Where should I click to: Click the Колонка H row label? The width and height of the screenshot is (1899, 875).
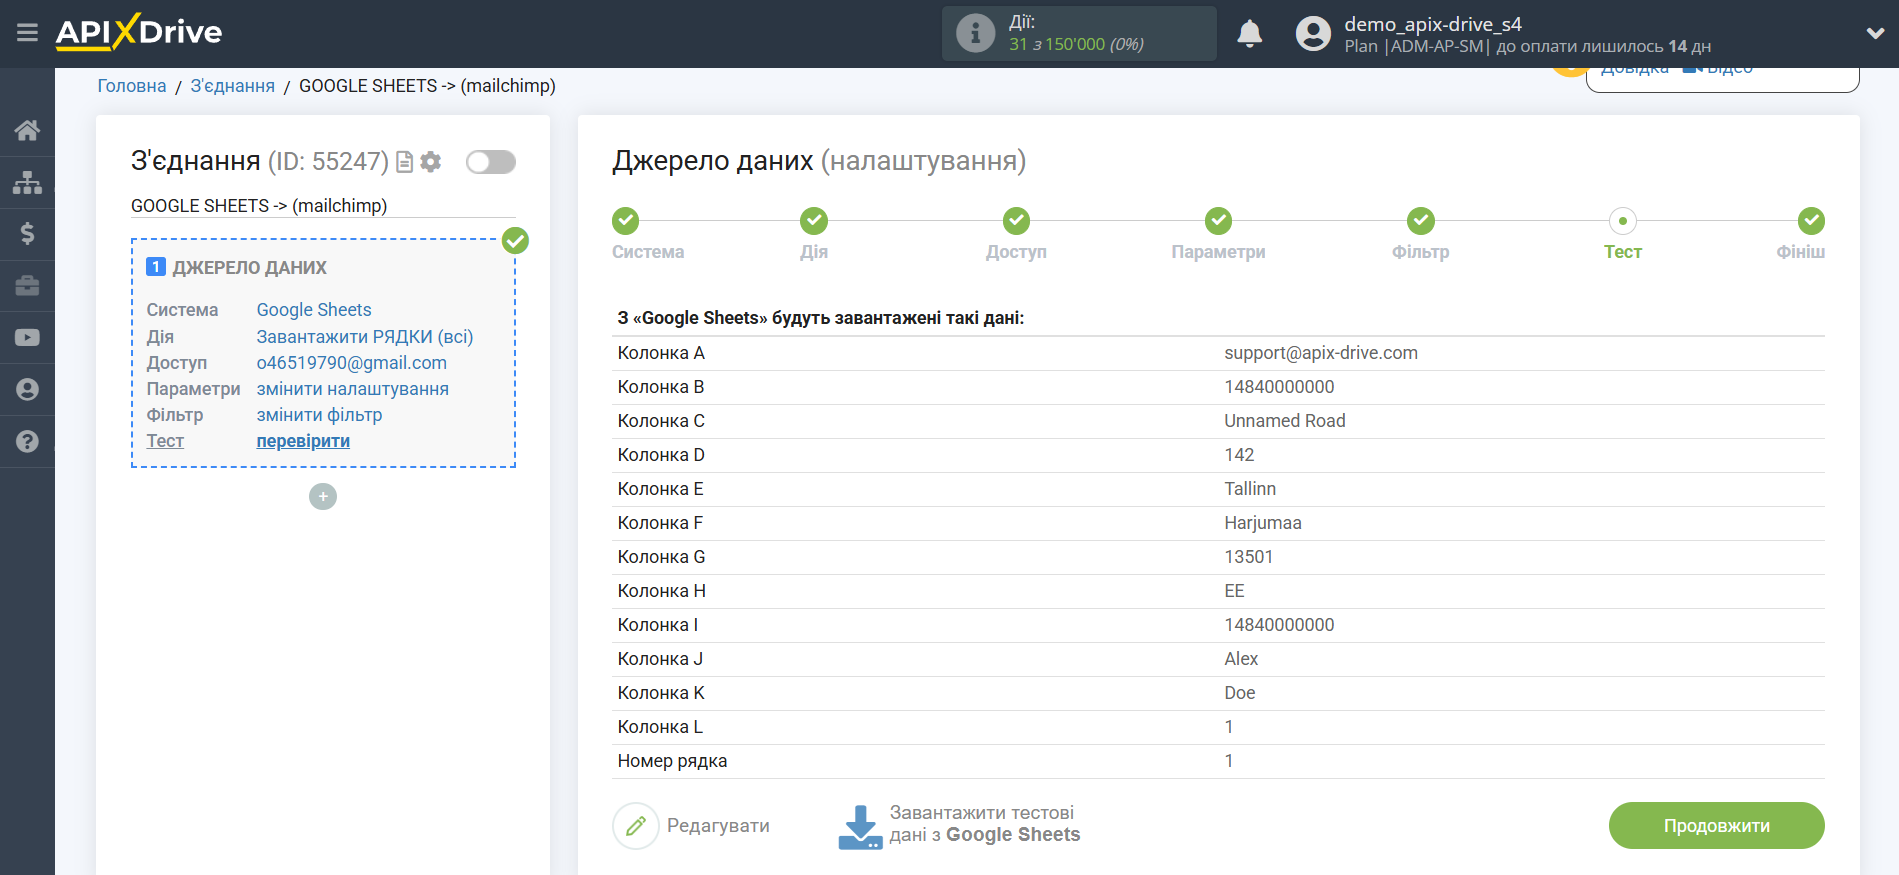[x=662, y=591]
